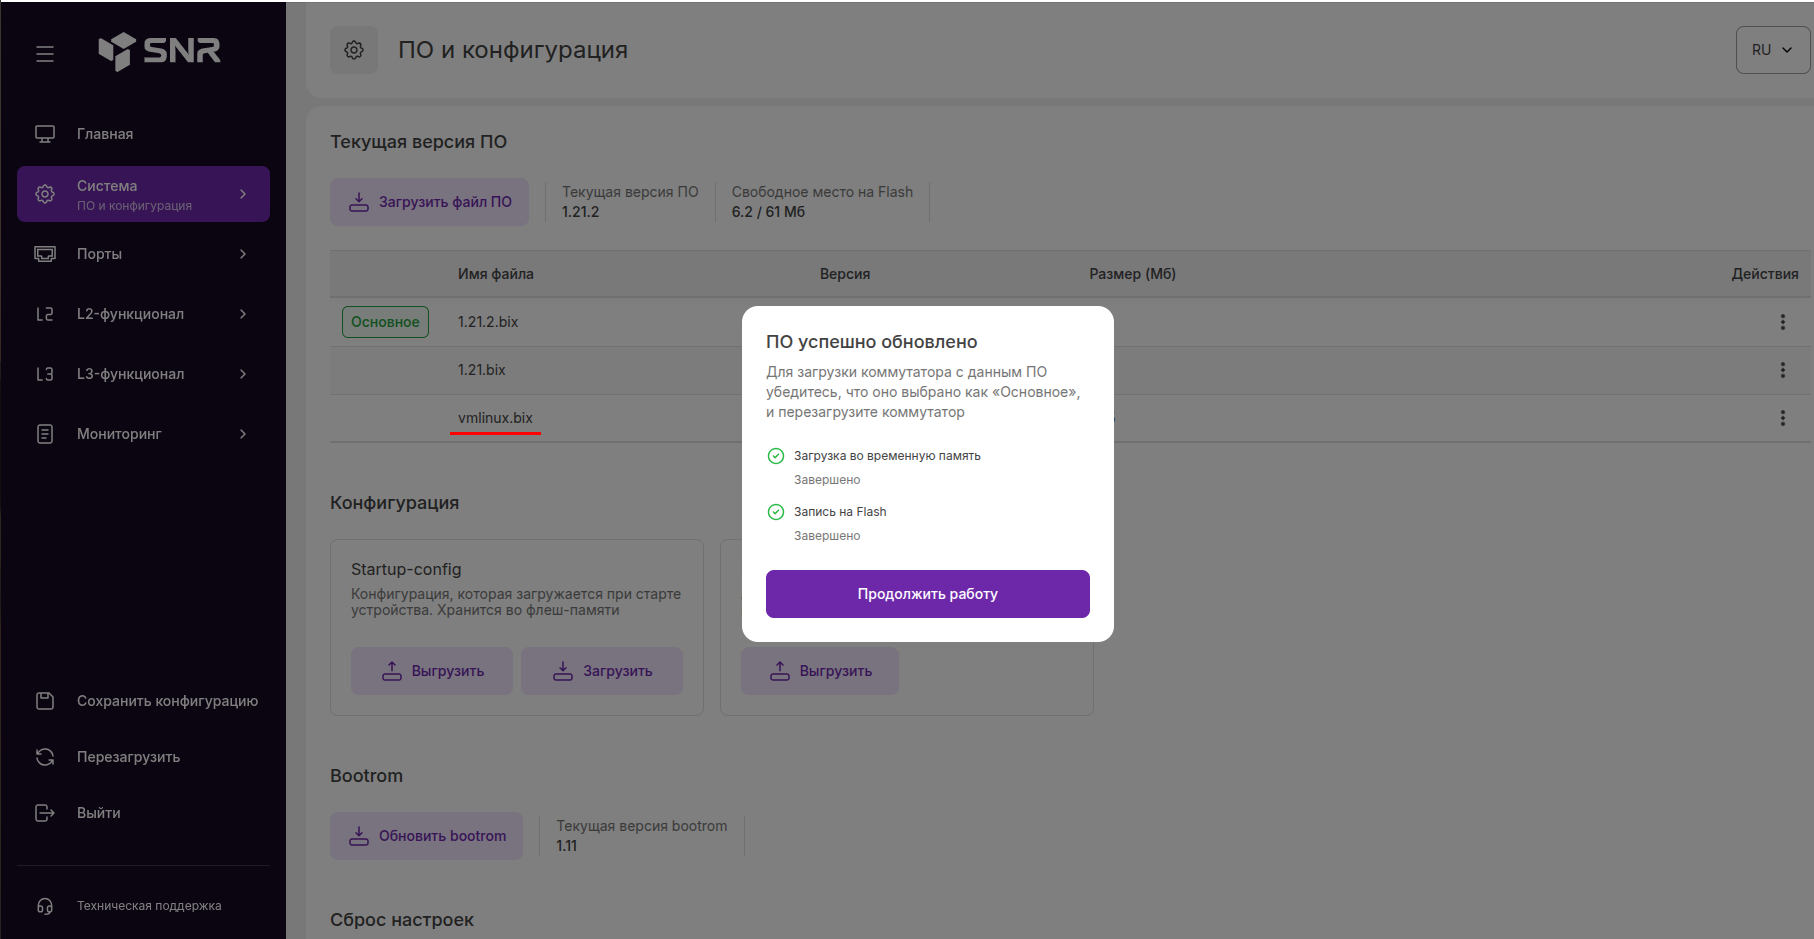This screenshot has height=939, width=1814.
Task: Click Обновить bootrom button
Action: [427, 836]
